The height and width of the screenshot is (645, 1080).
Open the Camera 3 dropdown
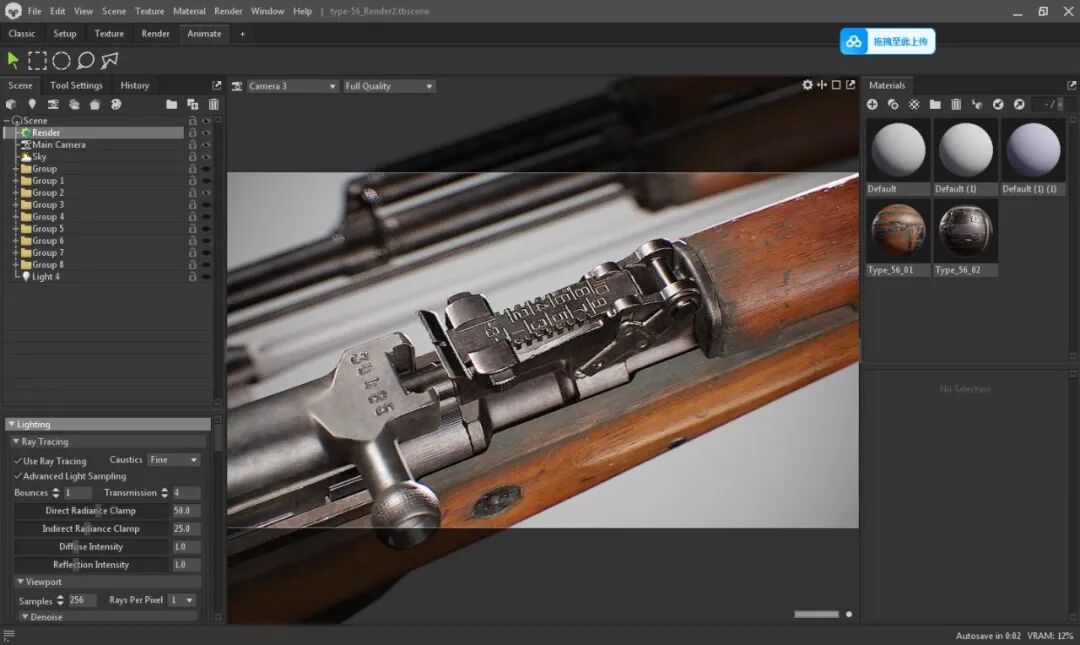pos(292,86)
